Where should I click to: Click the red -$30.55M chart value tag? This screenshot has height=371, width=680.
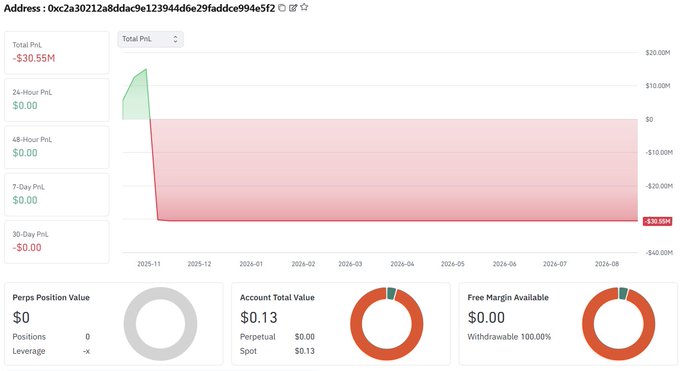[657, 221]
